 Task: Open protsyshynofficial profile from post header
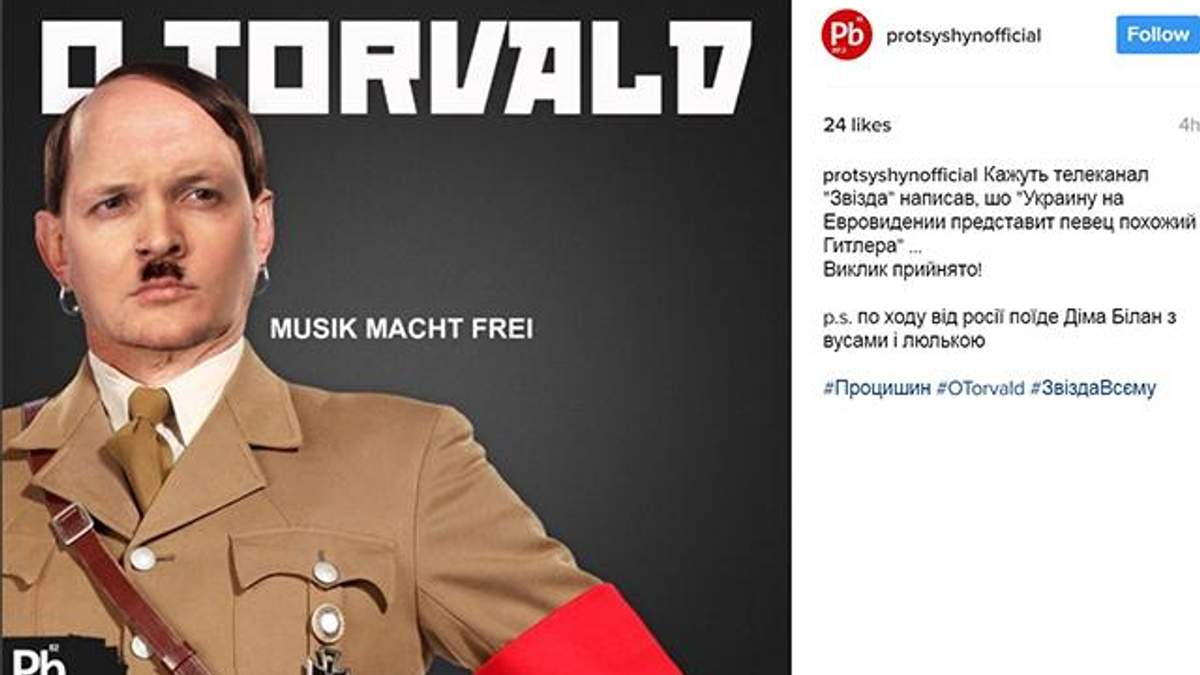[x=963, y=36]
